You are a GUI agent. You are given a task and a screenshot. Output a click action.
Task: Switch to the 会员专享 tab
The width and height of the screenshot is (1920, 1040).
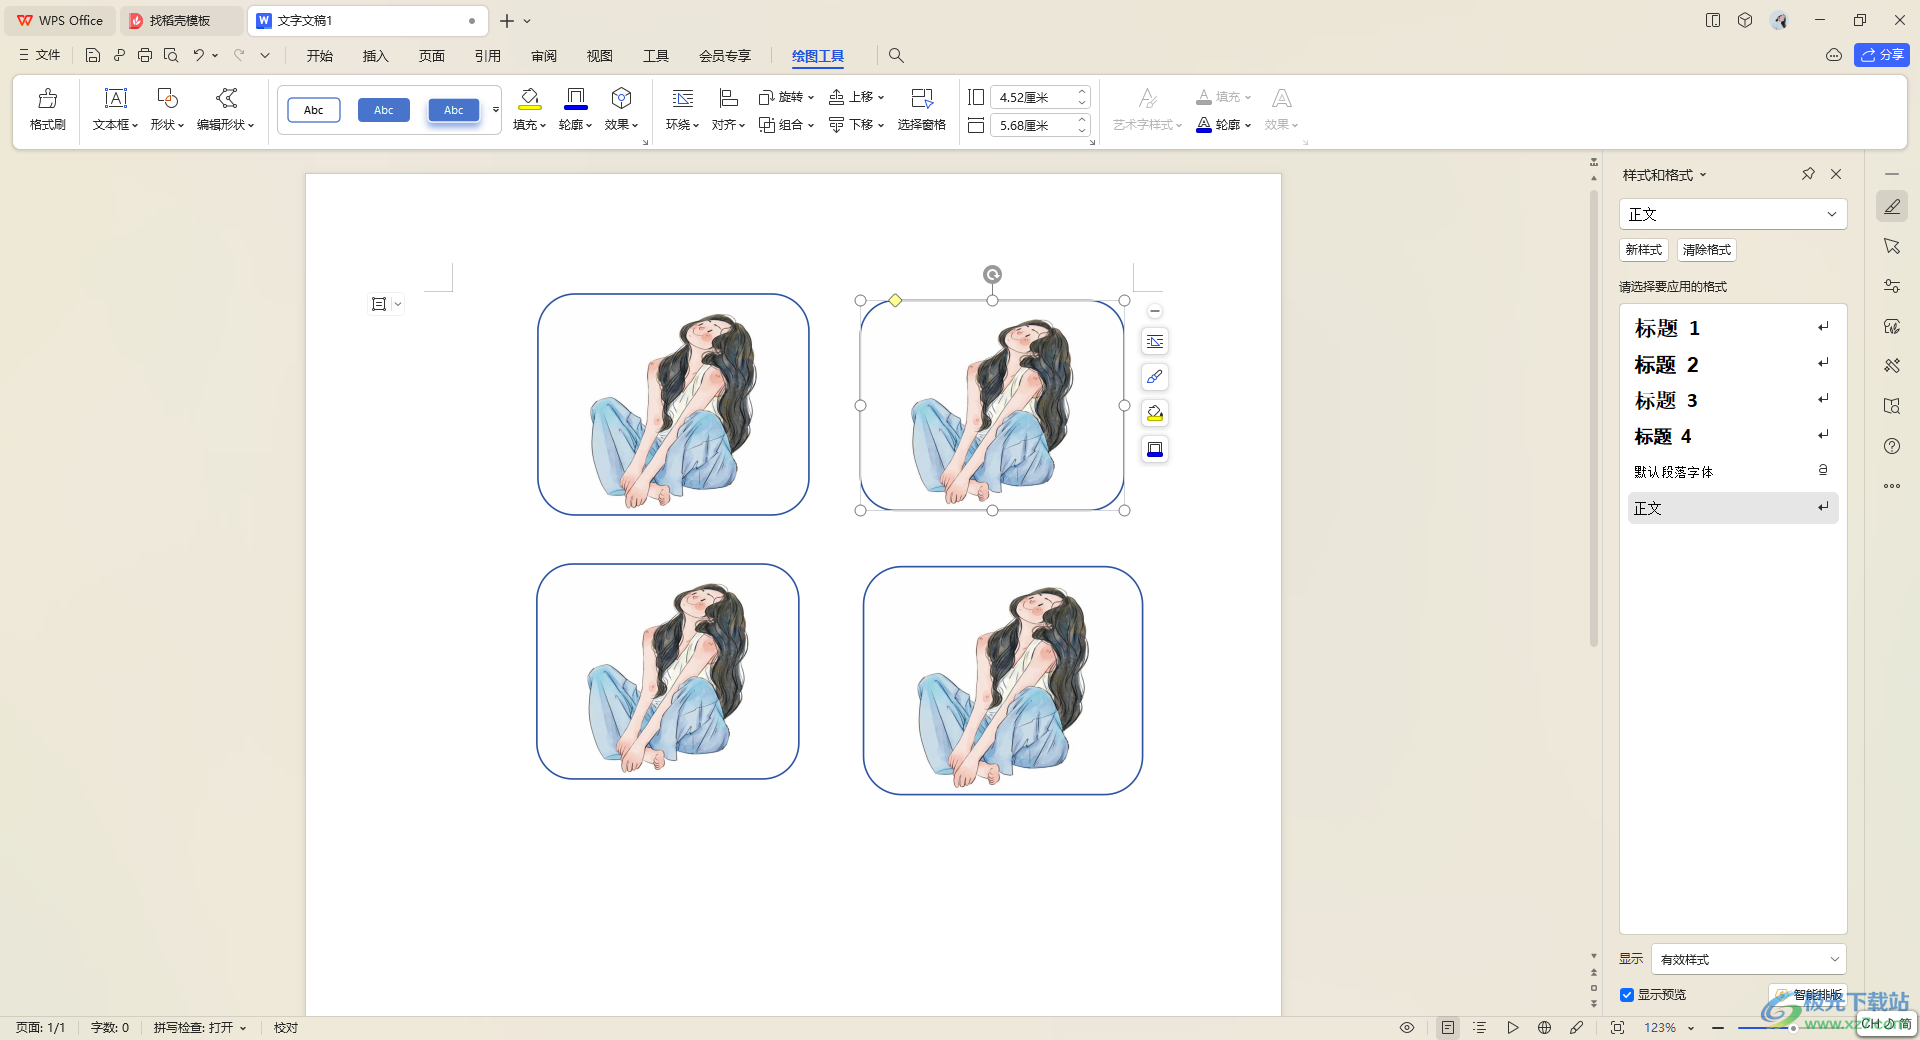725,55
